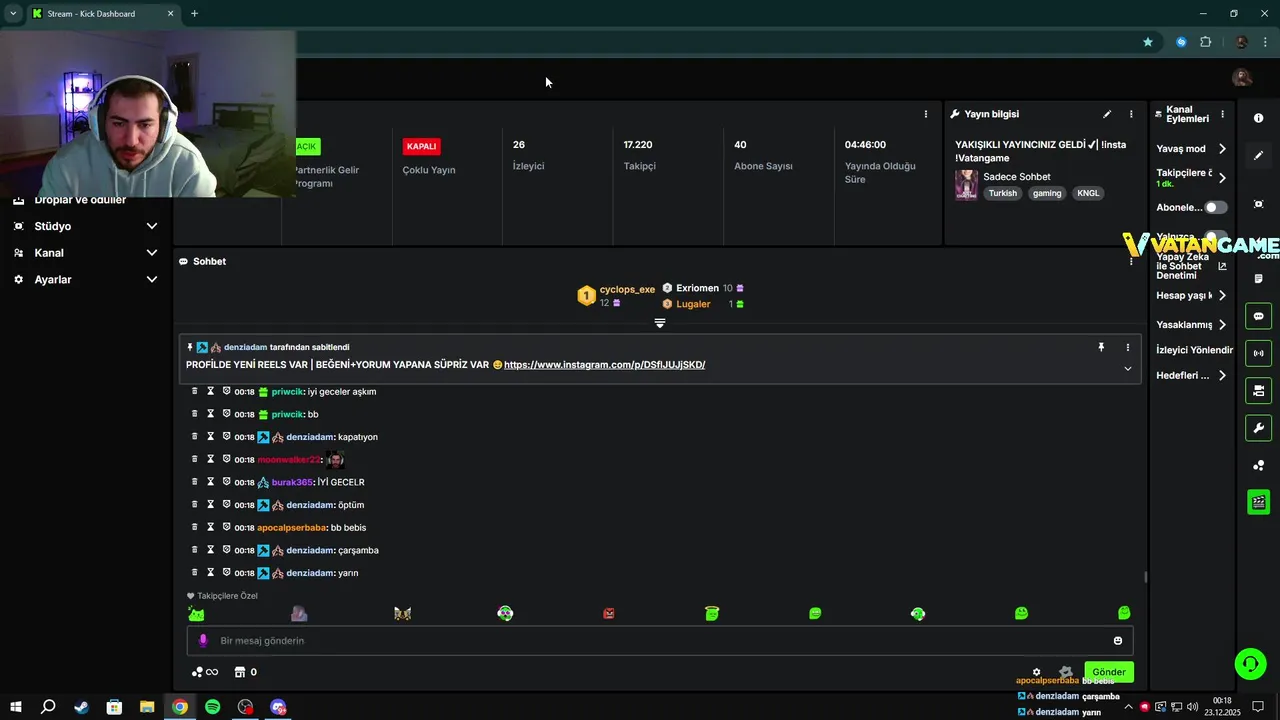This screenshot has height=720, width=1280.
Task: Ban burak365 using the shield icon
Action: coord(226,482)
